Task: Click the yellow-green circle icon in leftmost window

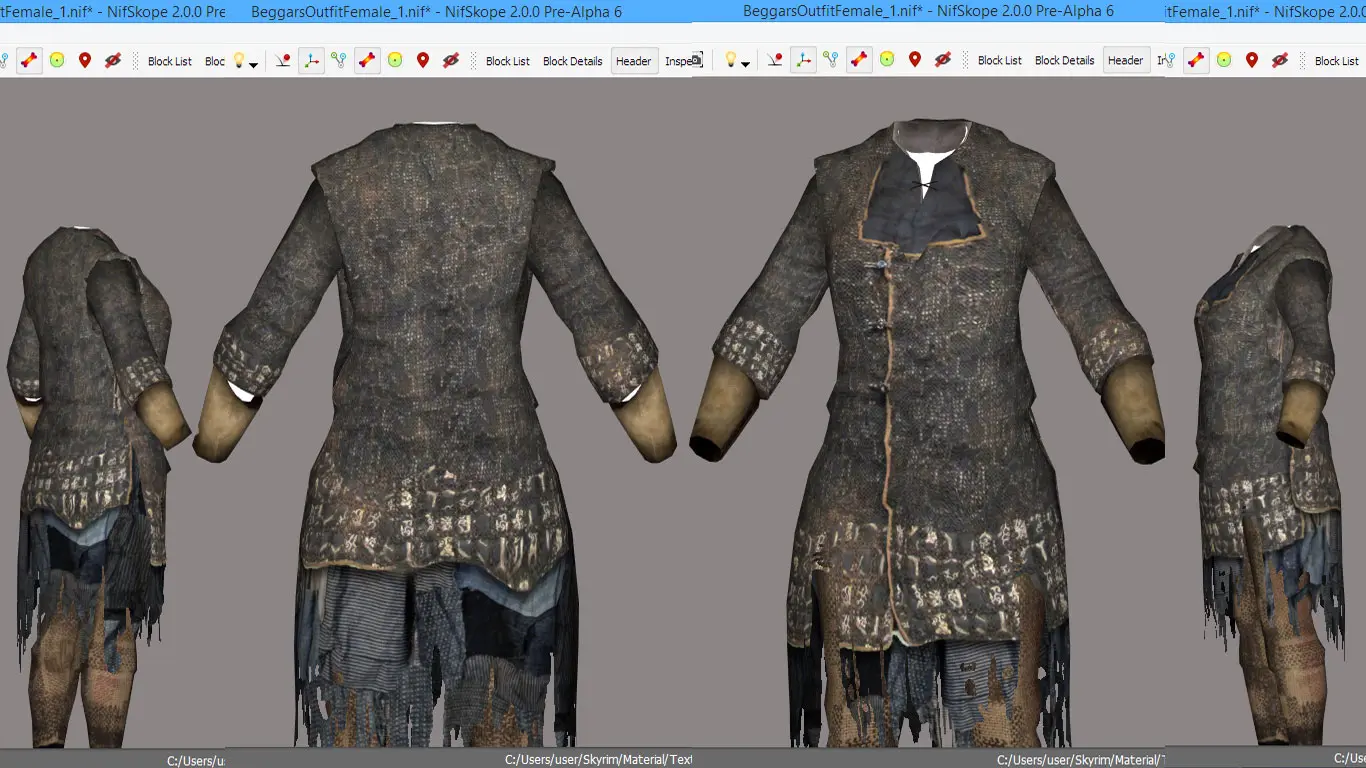Action: point(57,61)
